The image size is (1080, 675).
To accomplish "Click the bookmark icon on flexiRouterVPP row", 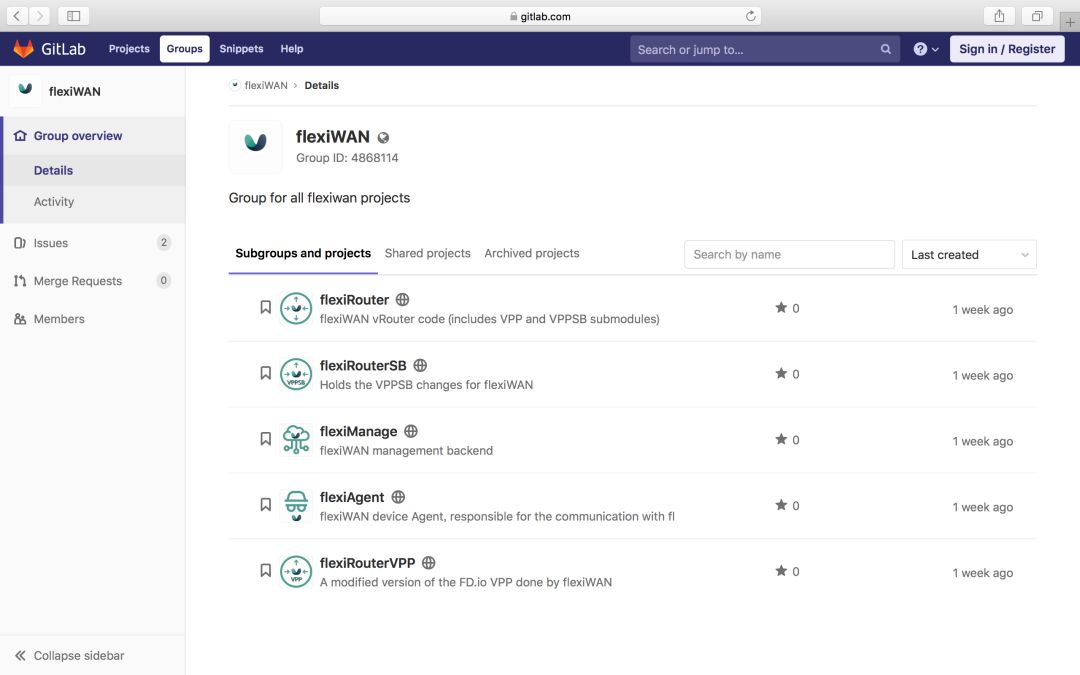I will pyautogui.click(x=265, y=570).
